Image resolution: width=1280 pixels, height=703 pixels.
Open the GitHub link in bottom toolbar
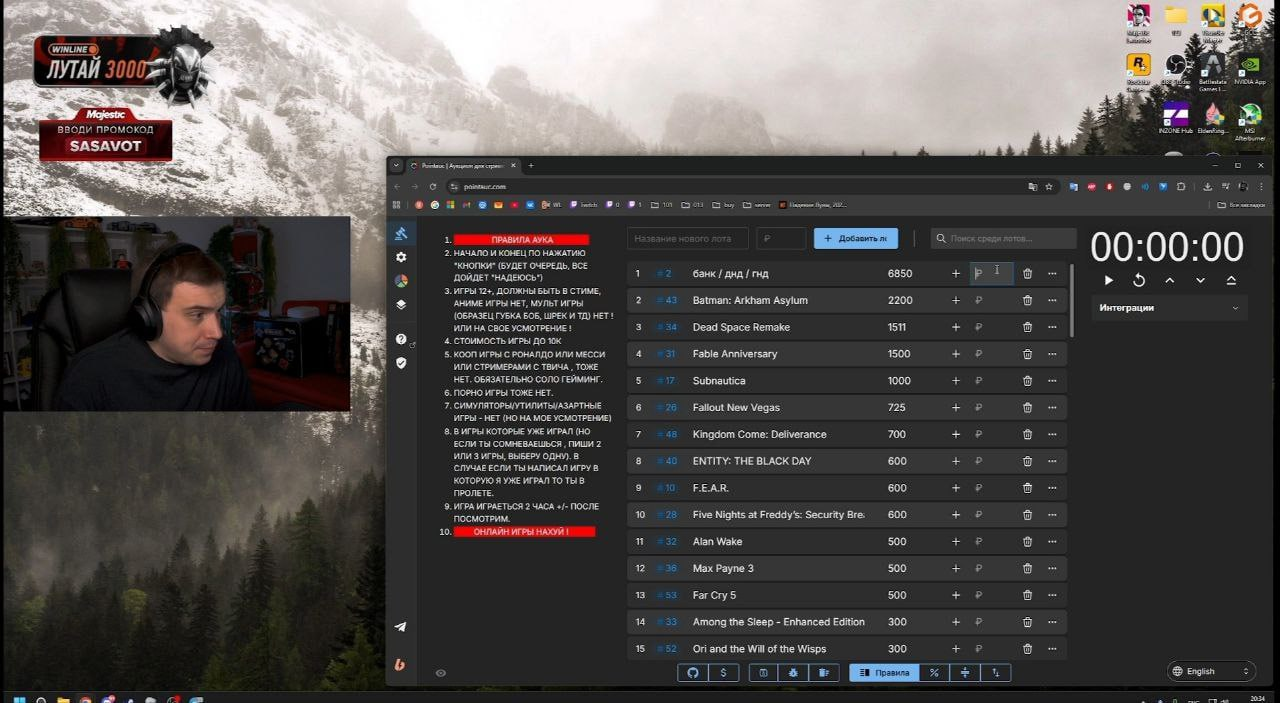click(x=692, y=673)
